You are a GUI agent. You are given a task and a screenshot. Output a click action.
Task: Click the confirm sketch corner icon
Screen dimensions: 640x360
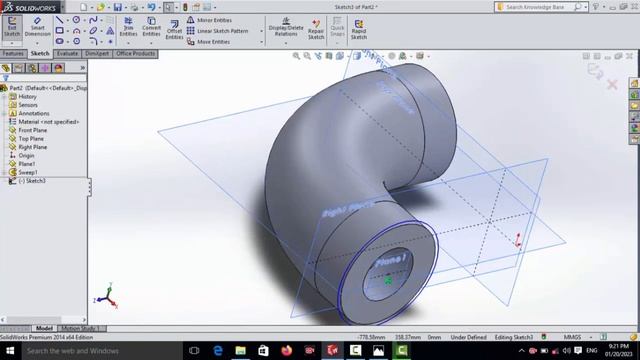(595, 72)
